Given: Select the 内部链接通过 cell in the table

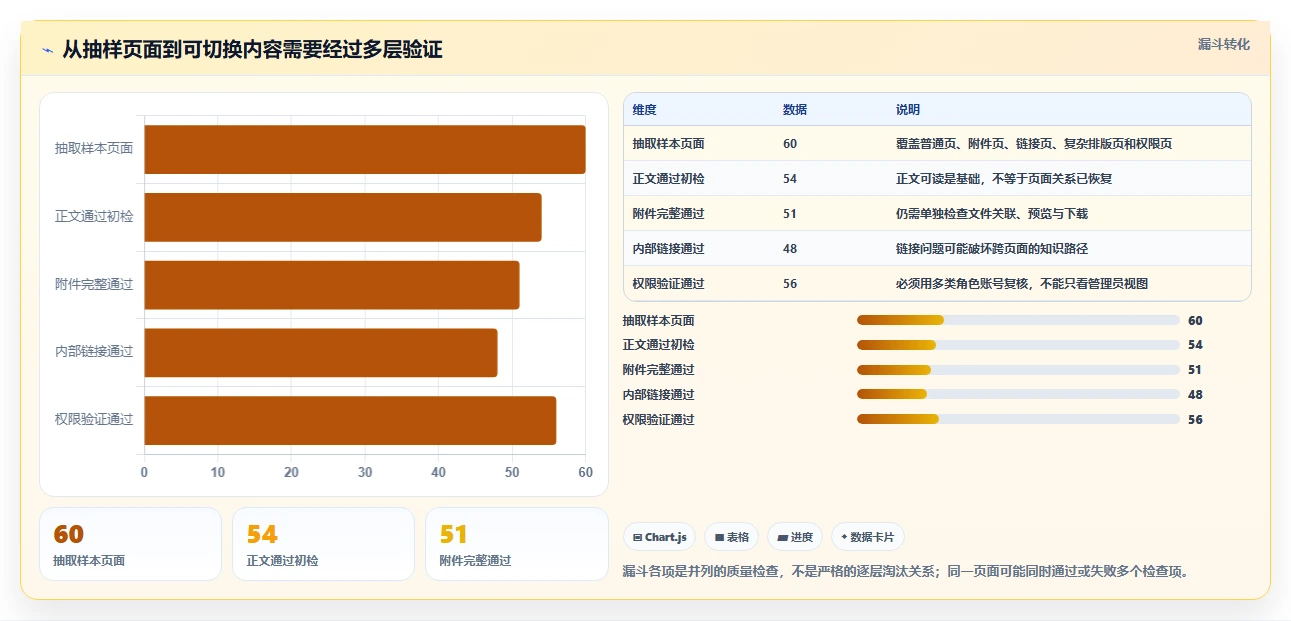Looking at the screenshot, I should [x=668, y=249].
